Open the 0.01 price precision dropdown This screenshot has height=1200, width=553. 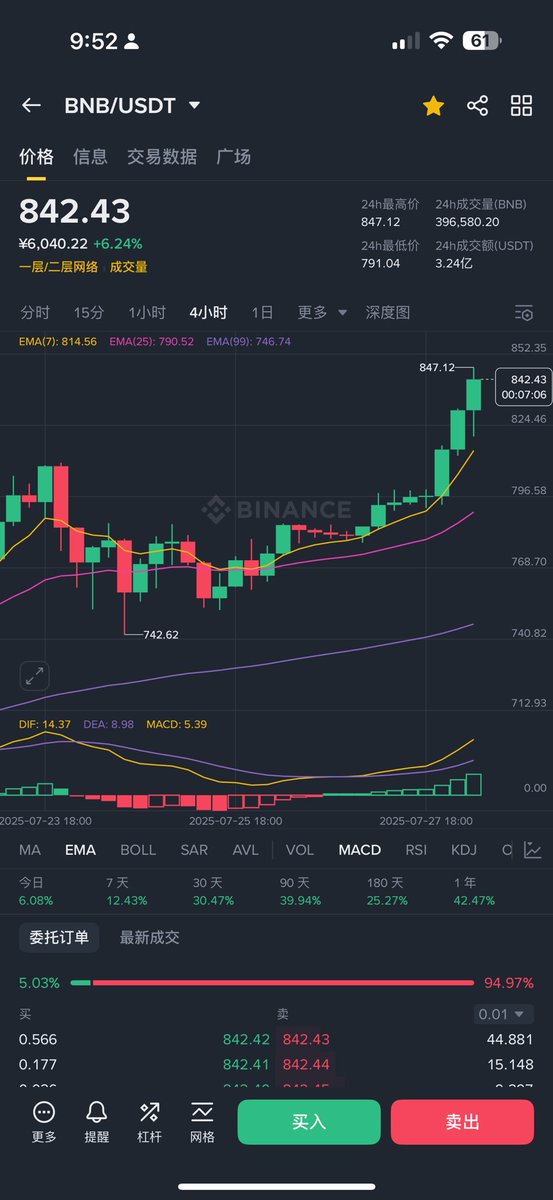[504, 1014]
